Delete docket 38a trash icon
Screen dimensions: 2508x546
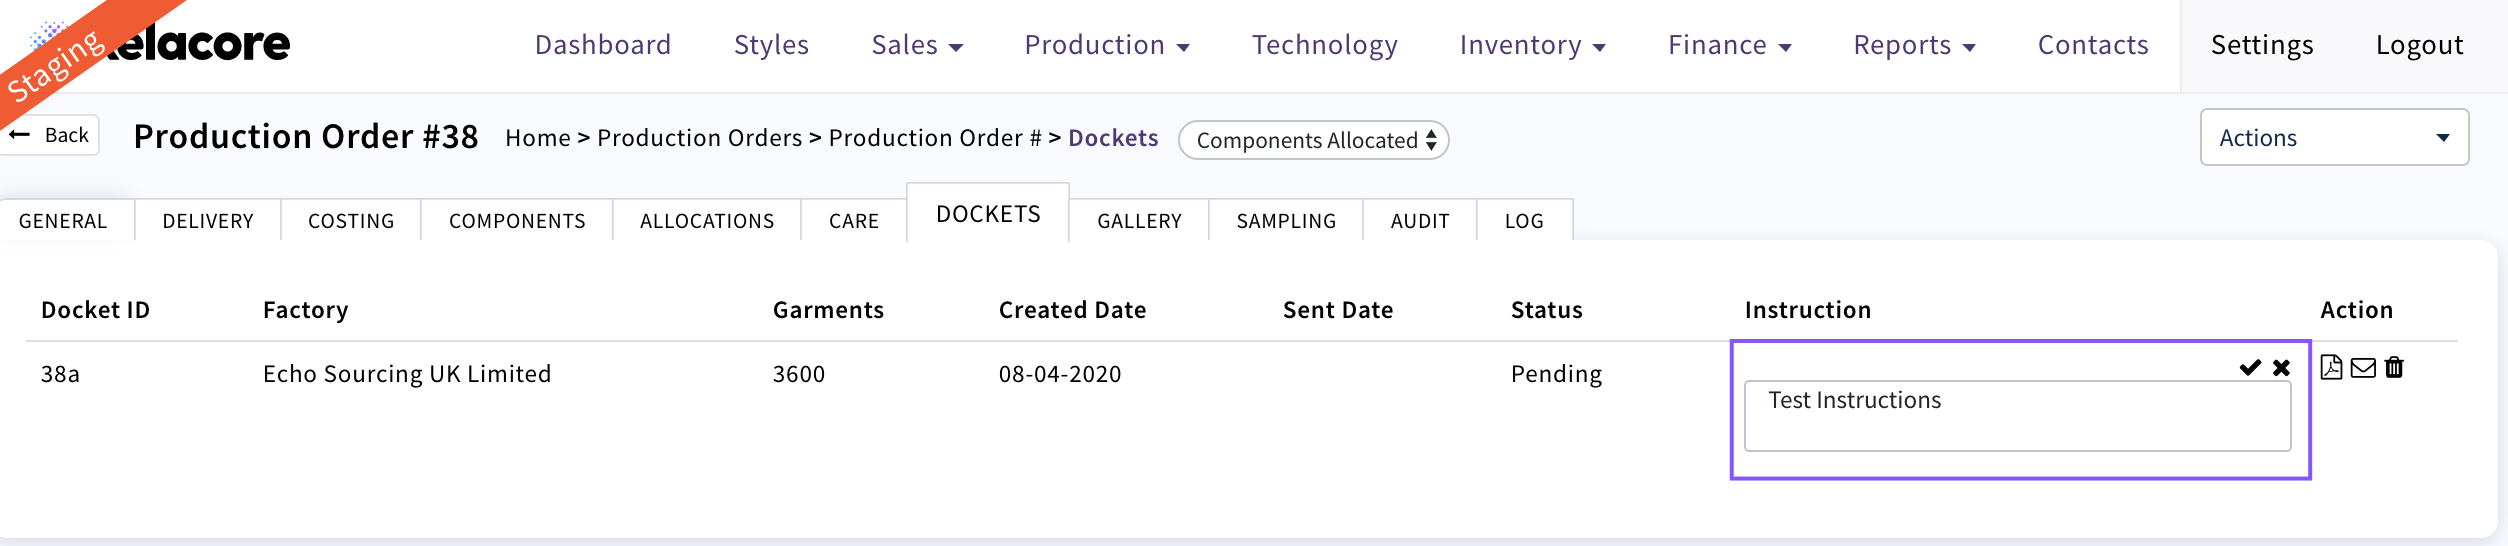click(2394, 368)
